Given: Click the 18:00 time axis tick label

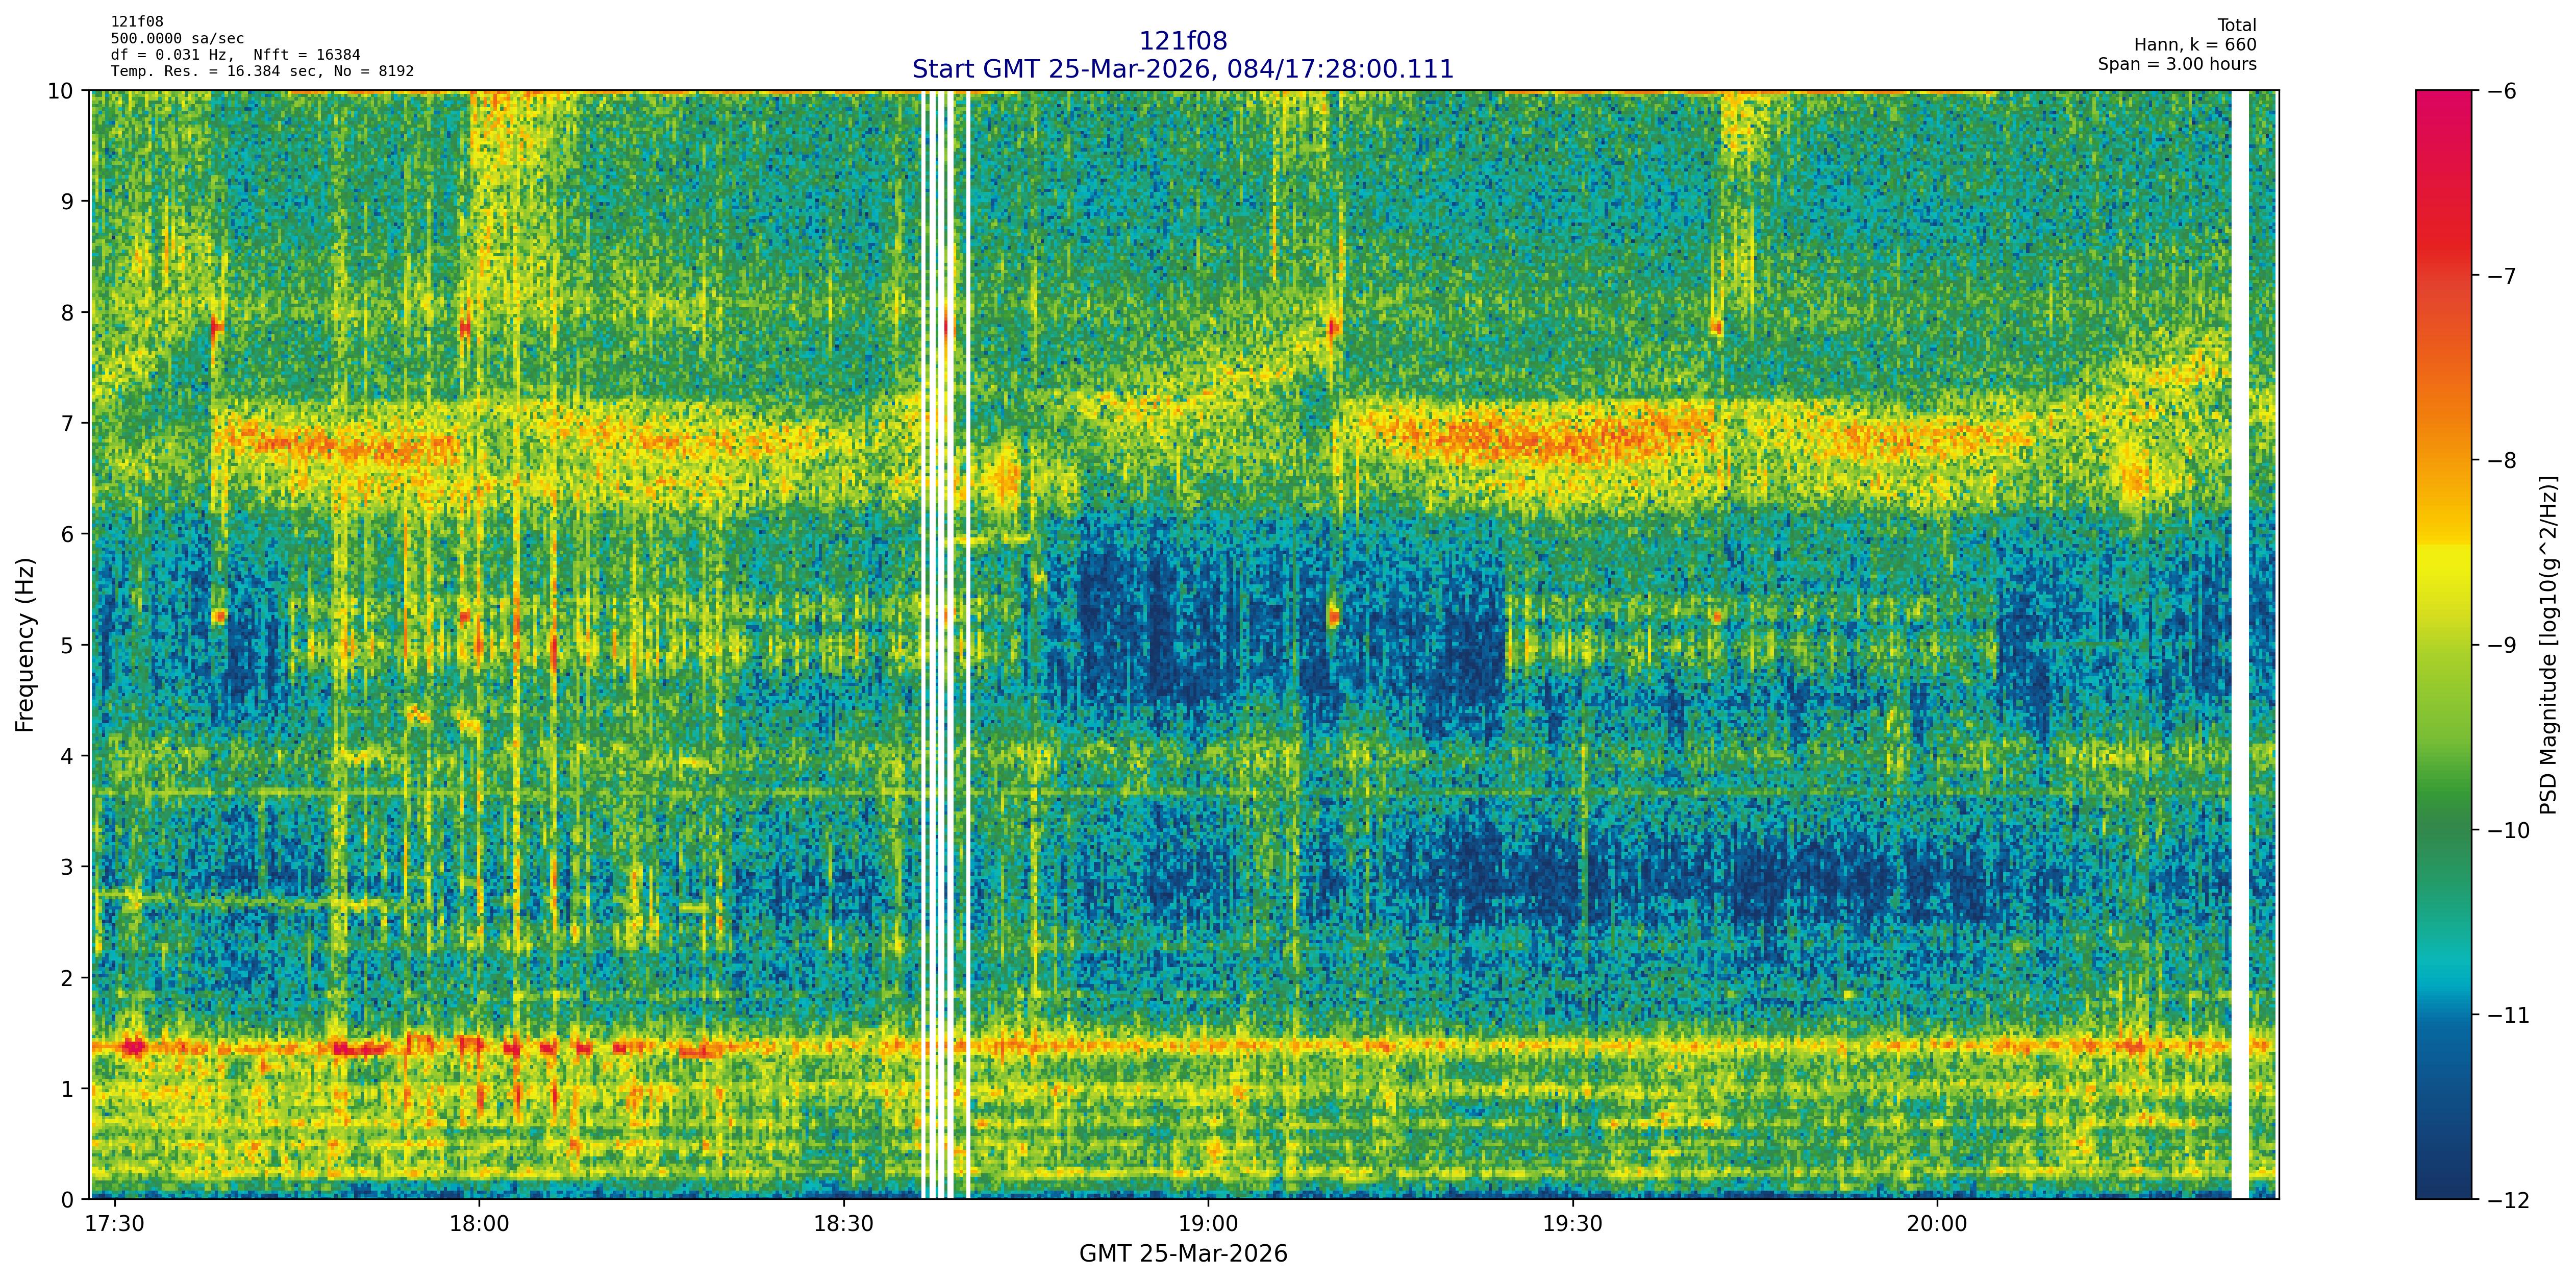Looking at the screenshot, I should point(479,1224).
